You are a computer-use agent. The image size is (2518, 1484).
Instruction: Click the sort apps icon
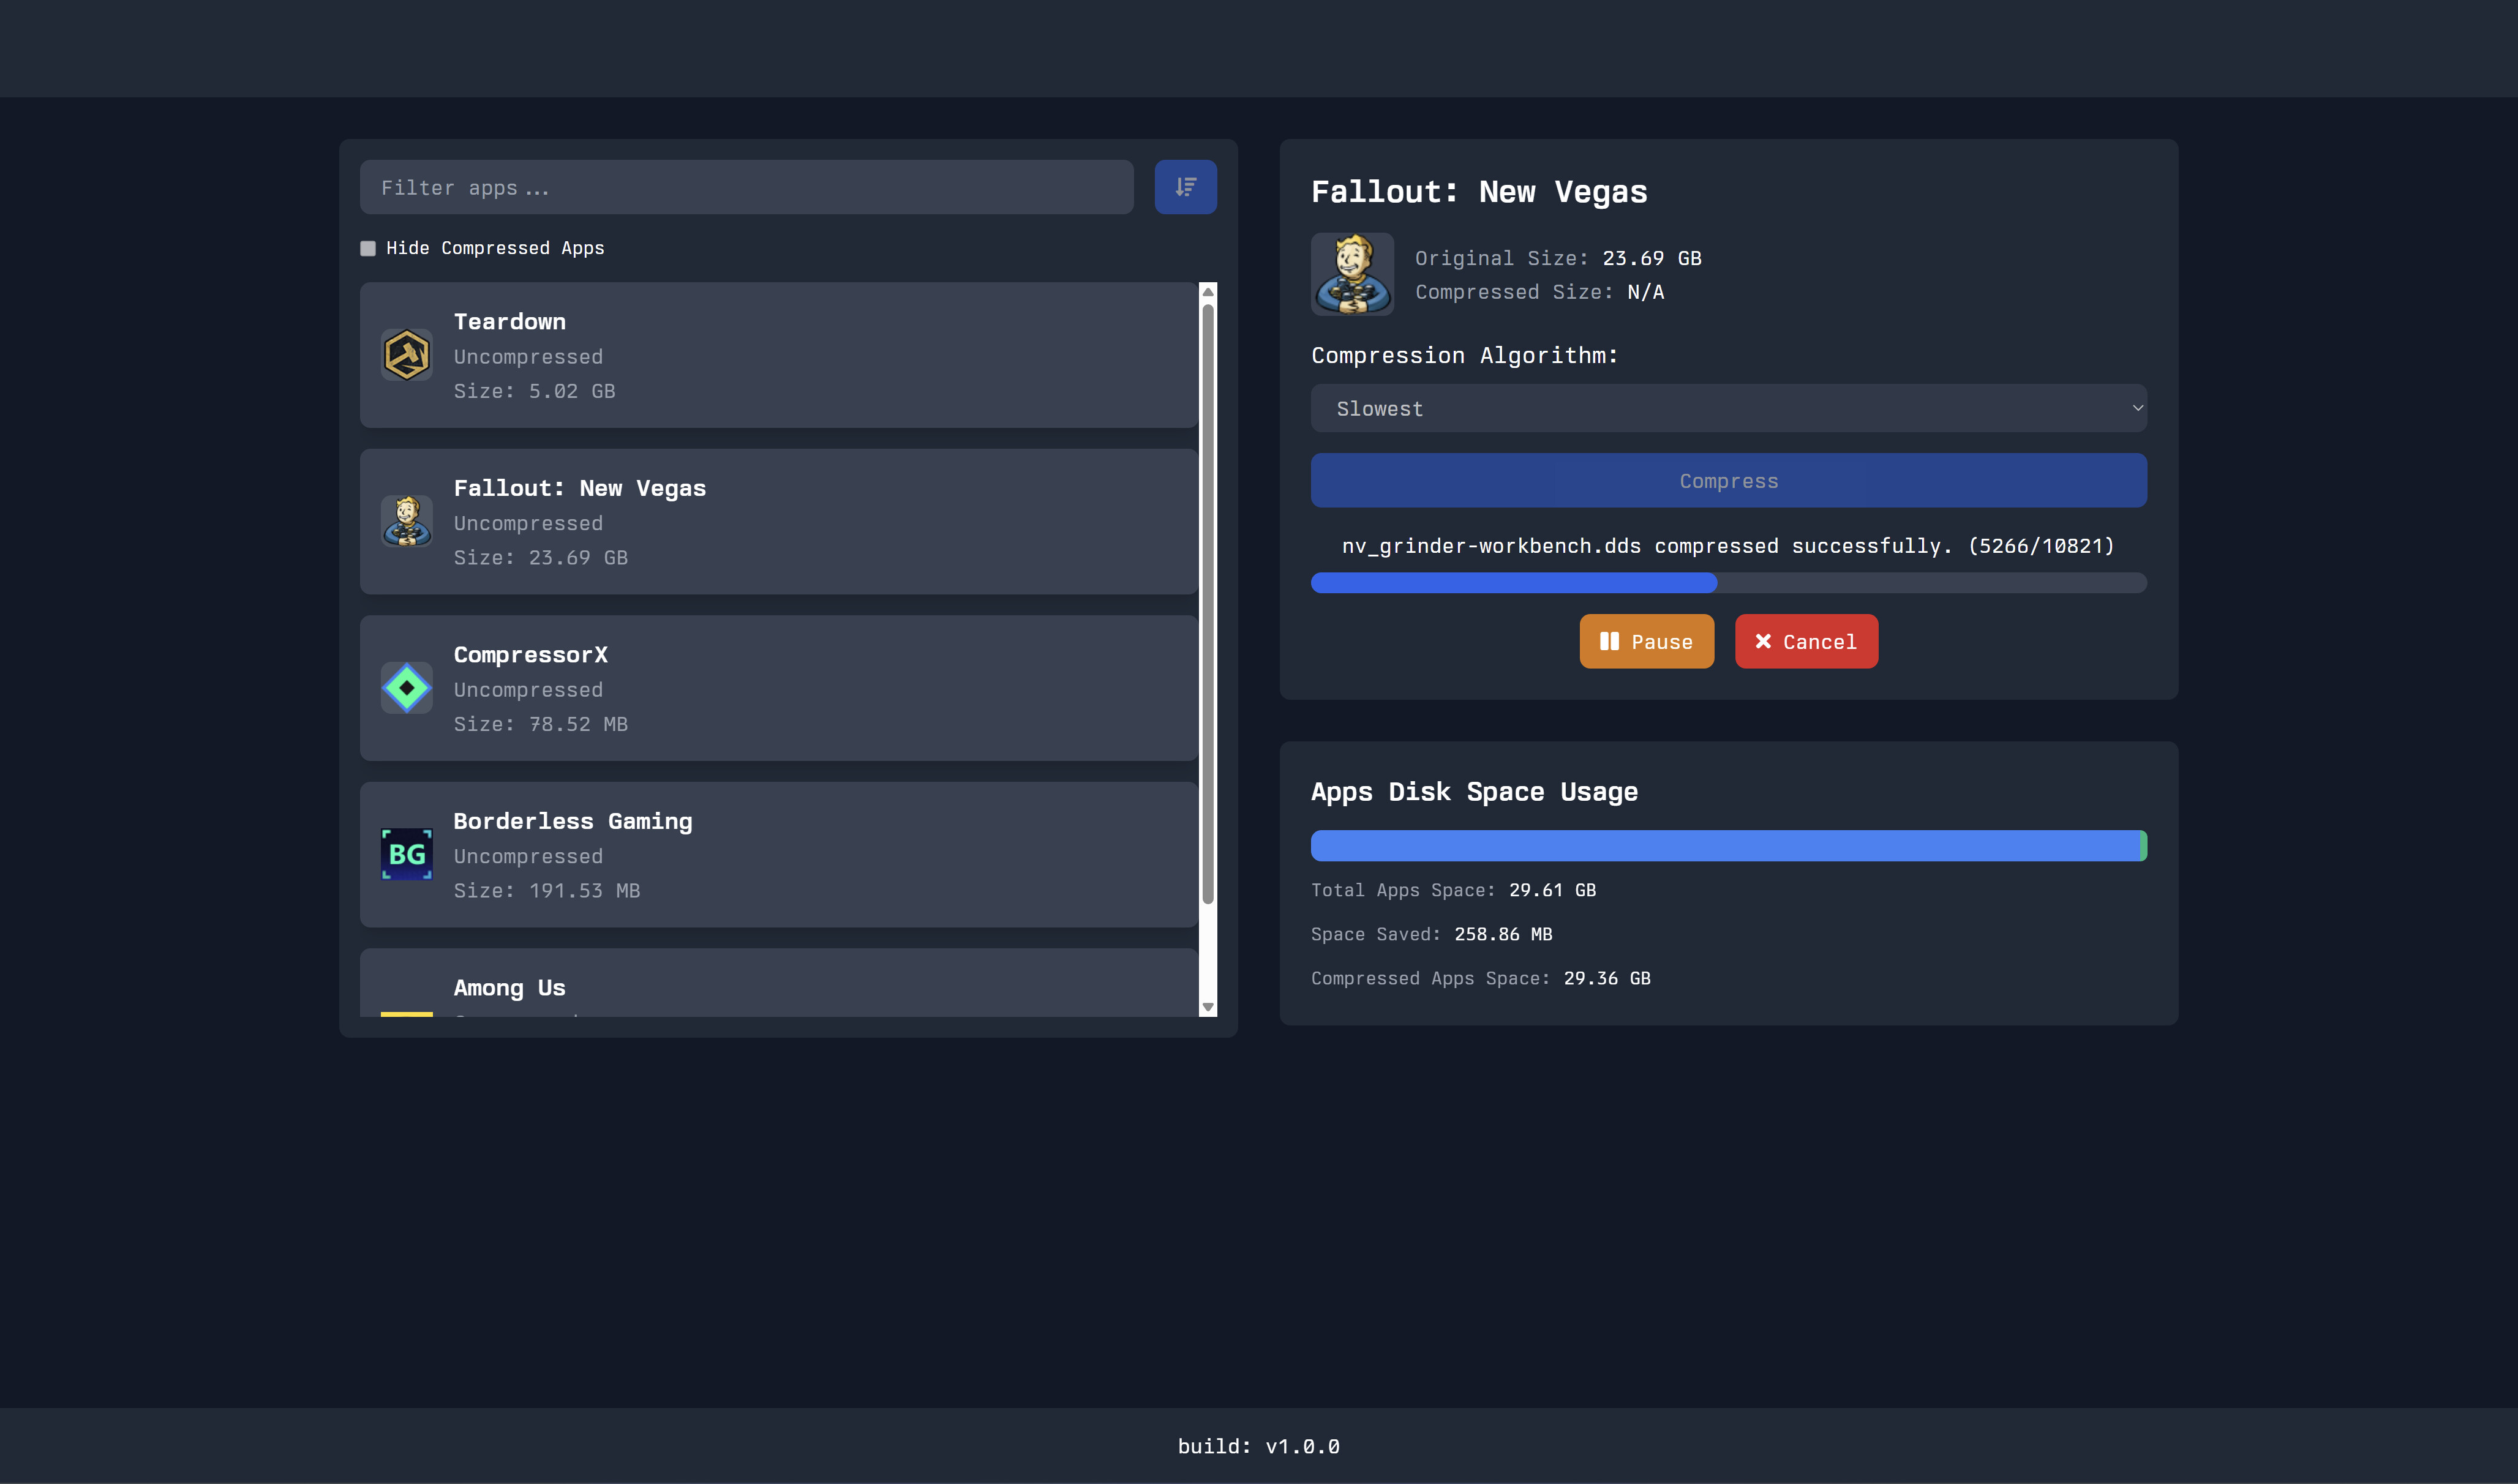point(1185,186)
